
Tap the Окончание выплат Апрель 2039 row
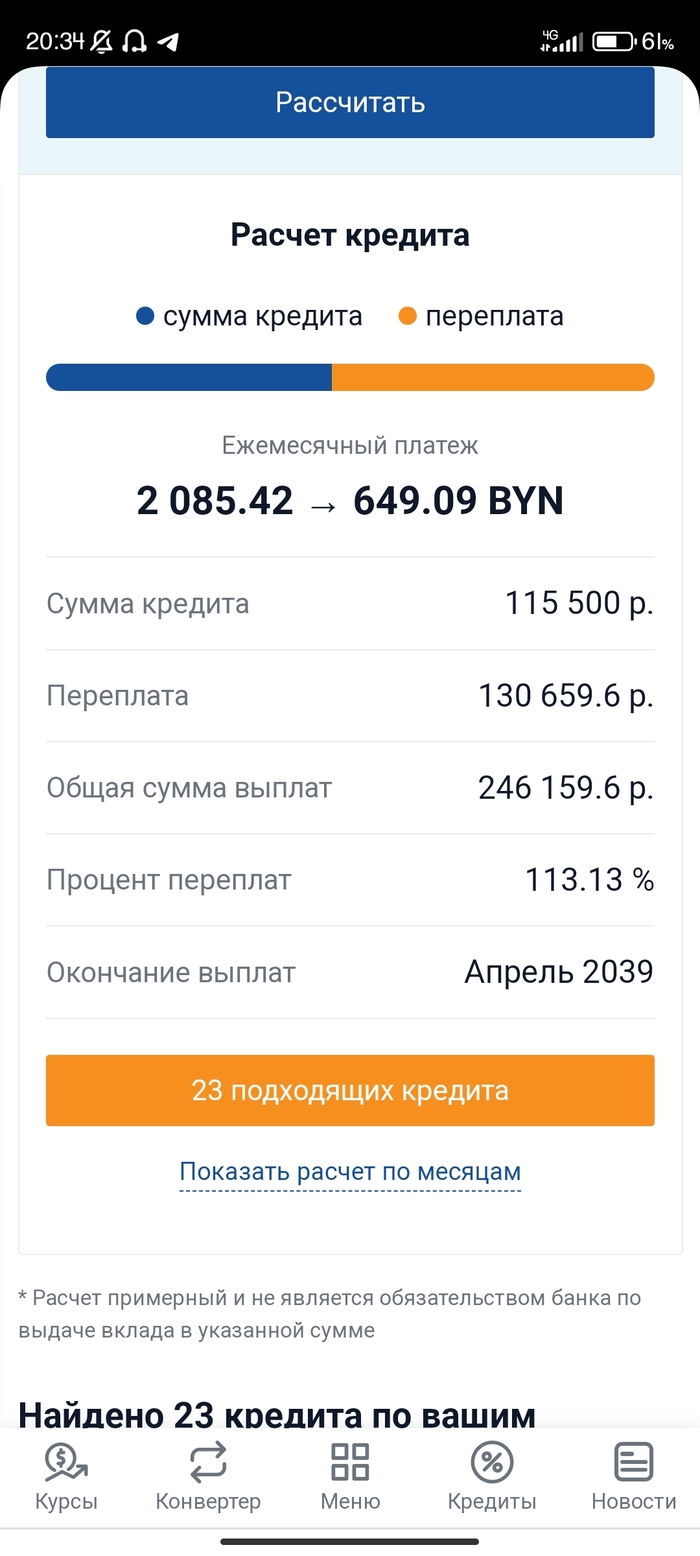pos(350,972)
